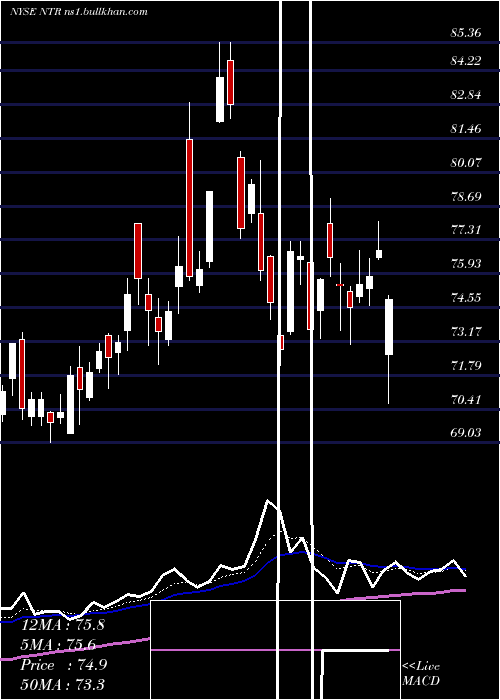Click the 12MA : 75.8 readout
The width and height of the screenshot is (500, 700).
click(63, 625)
